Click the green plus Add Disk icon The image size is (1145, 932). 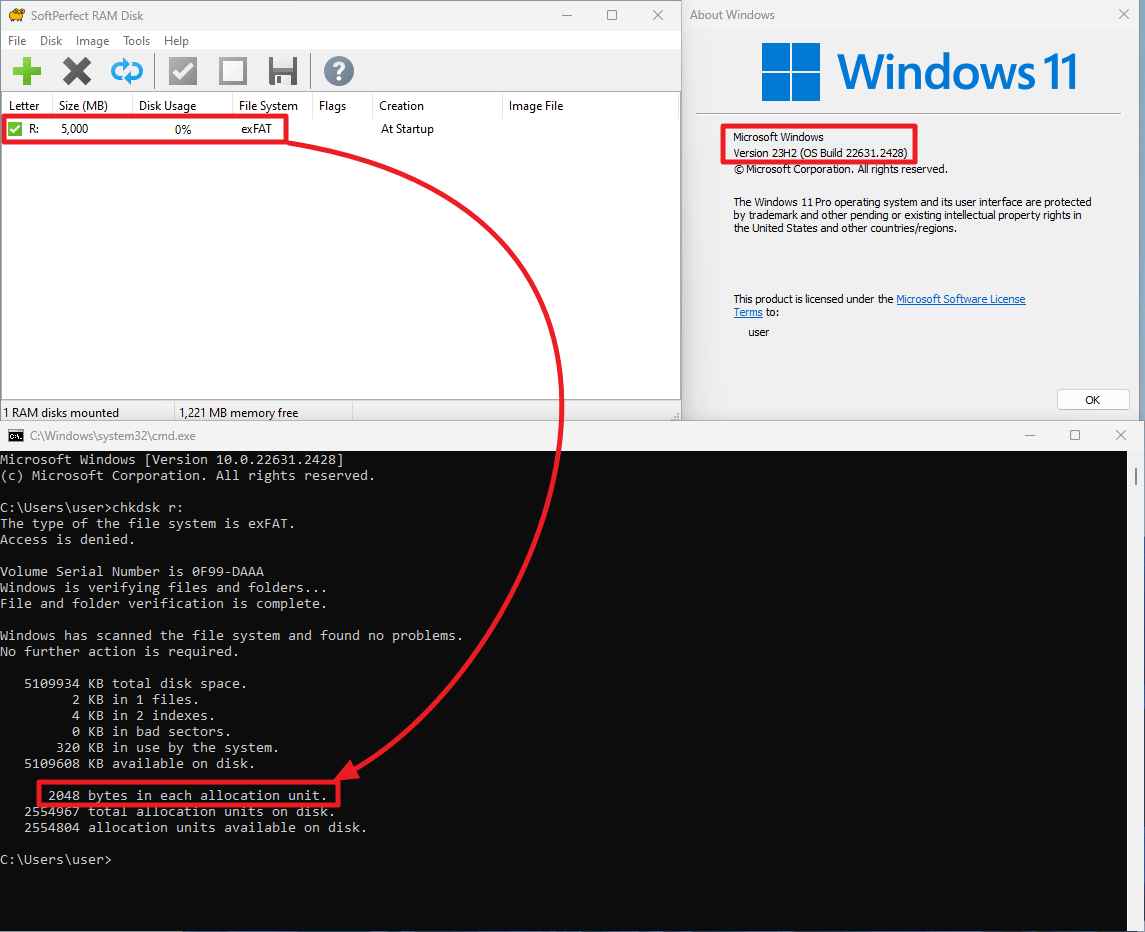pos(27,72)
